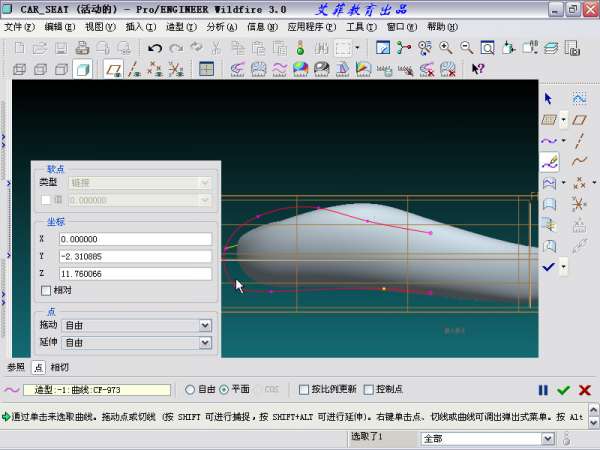Click the four-view layout icon
Image resolution: width=600 pixels, height=450 pixels.
click(206, 69)
